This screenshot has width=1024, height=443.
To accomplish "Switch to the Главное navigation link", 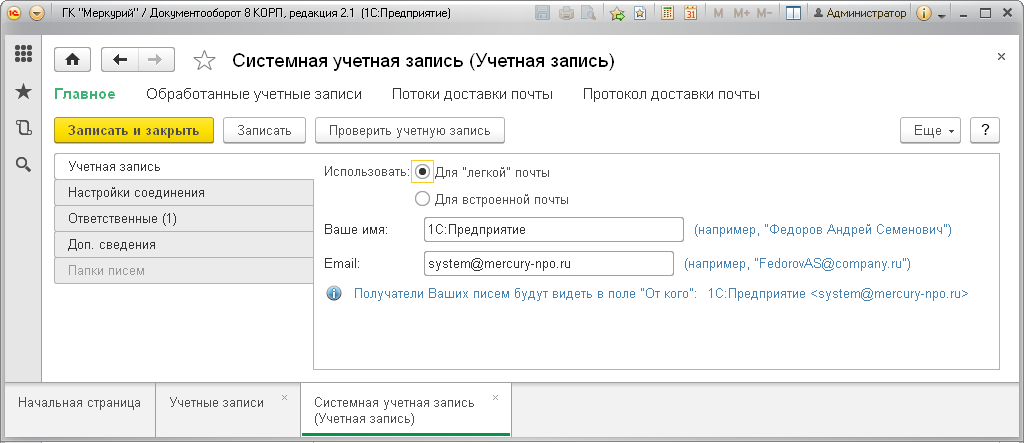I will click(85, 94).
